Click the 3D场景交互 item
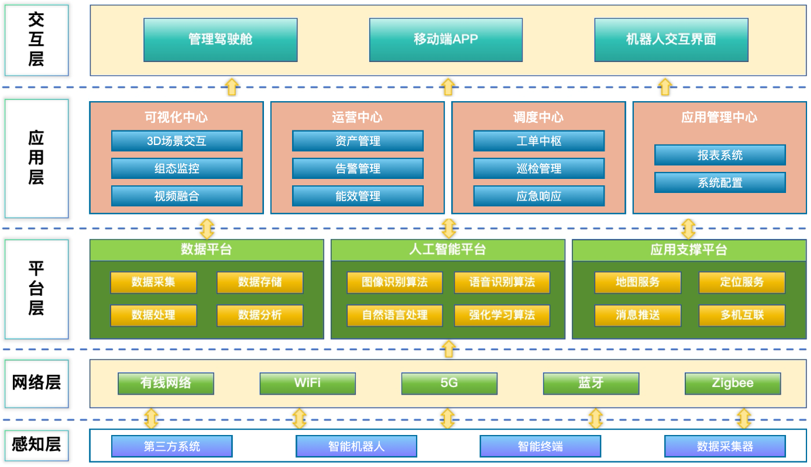This screenshot has height=467, width=811. (177, 141)
